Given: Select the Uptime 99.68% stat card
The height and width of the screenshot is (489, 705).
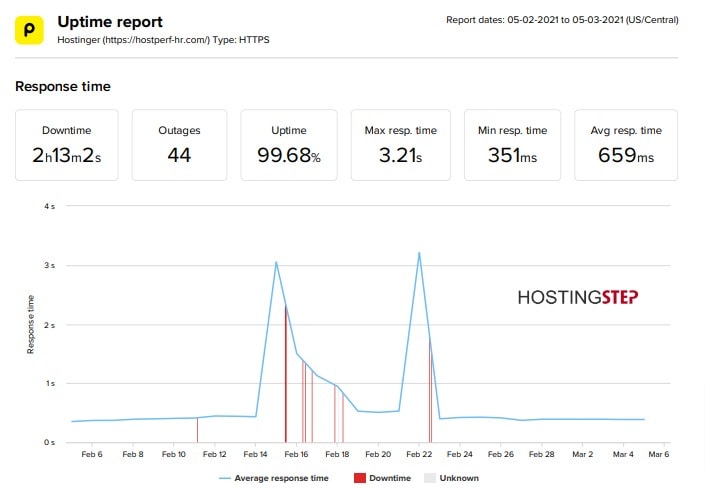Looking at the screenshot, I should (289, 145).
